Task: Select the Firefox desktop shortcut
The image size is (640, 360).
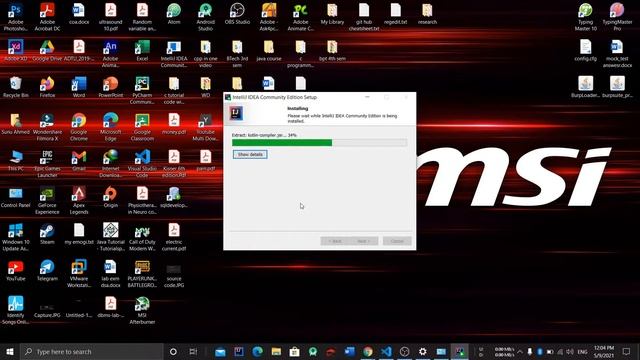Action: [47, 87]
